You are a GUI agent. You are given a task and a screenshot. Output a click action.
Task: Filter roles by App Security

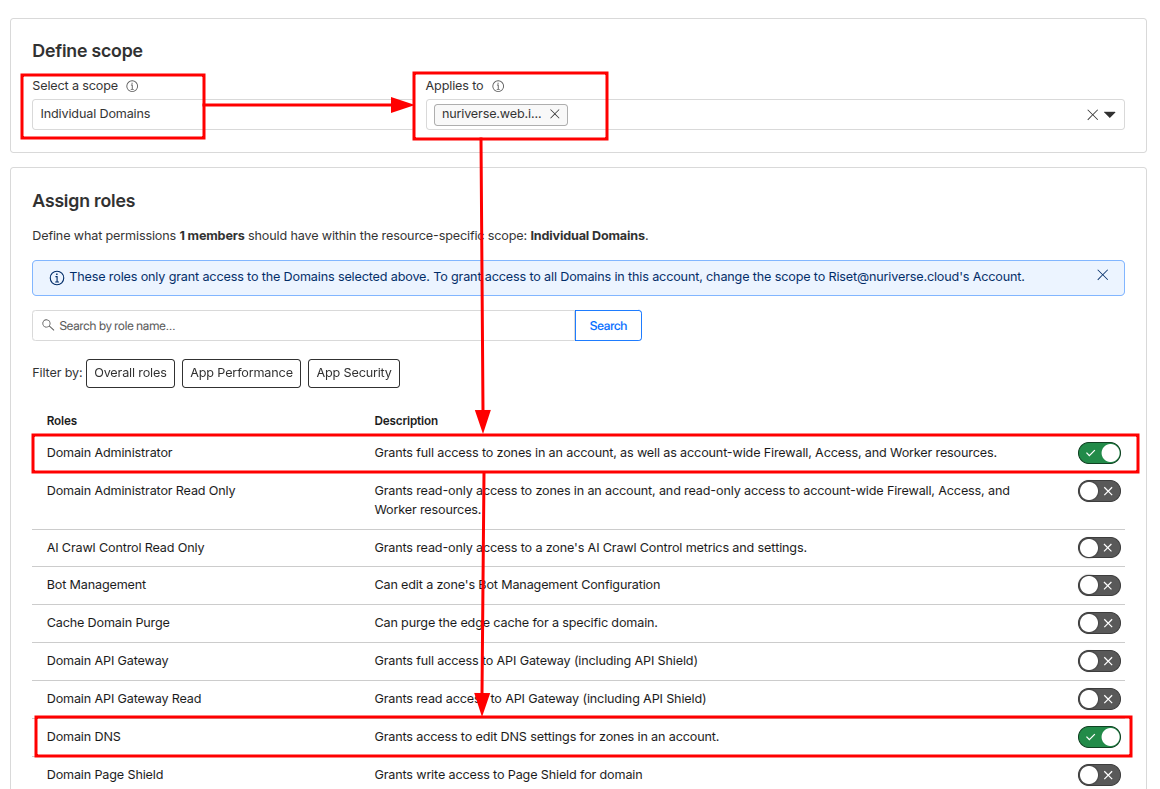tap(354, 373)
